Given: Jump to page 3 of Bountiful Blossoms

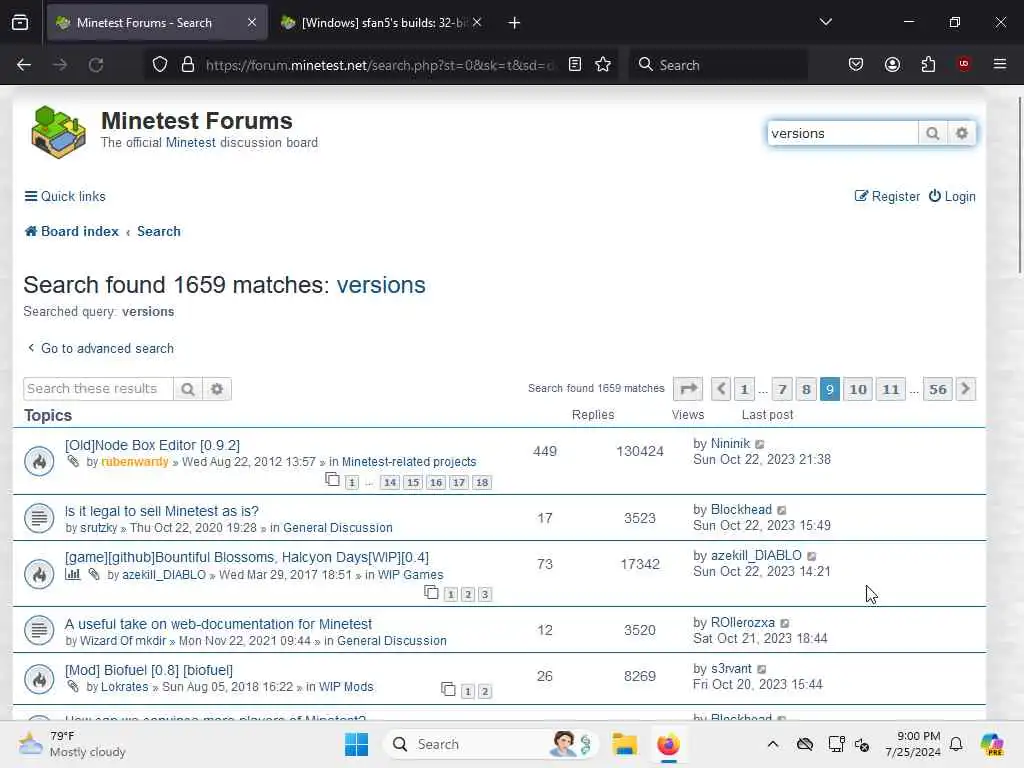Looking at the screenshot, I should (x=485, y=594).
